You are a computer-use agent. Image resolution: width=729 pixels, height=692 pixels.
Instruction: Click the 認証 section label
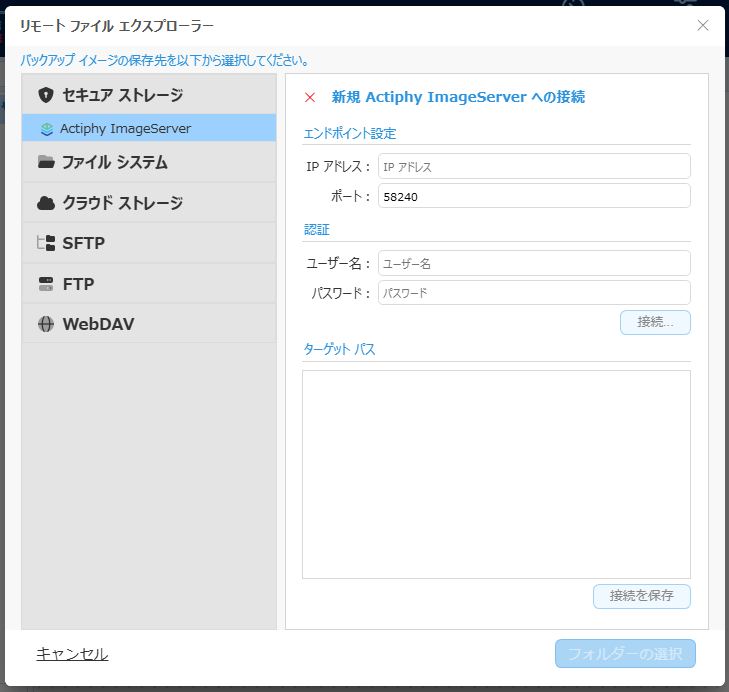click(x=317, y=230)
